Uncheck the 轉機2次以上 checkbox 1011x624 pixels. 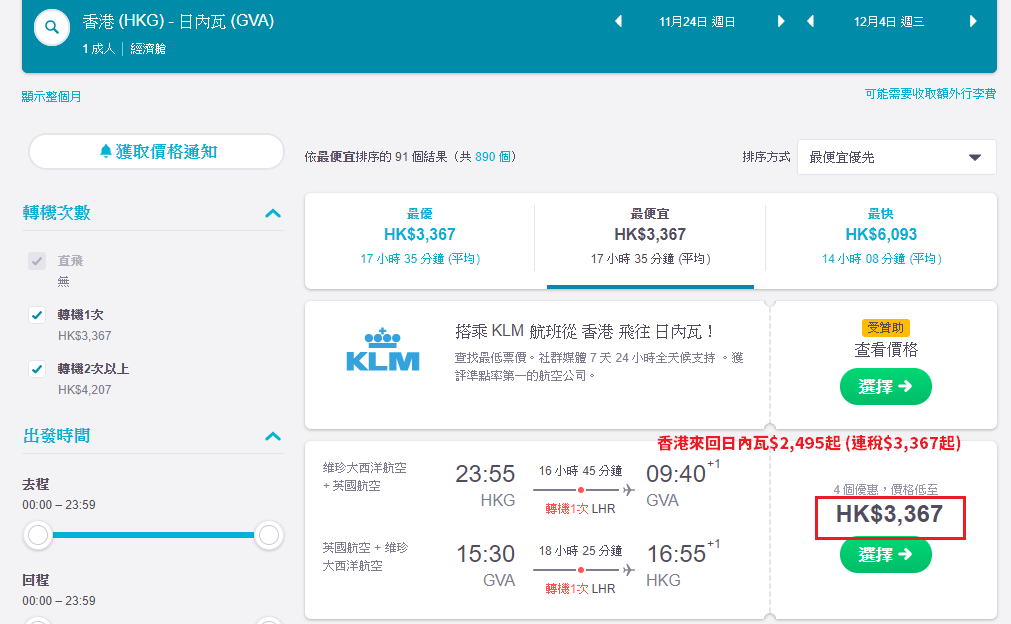[37, 369]
